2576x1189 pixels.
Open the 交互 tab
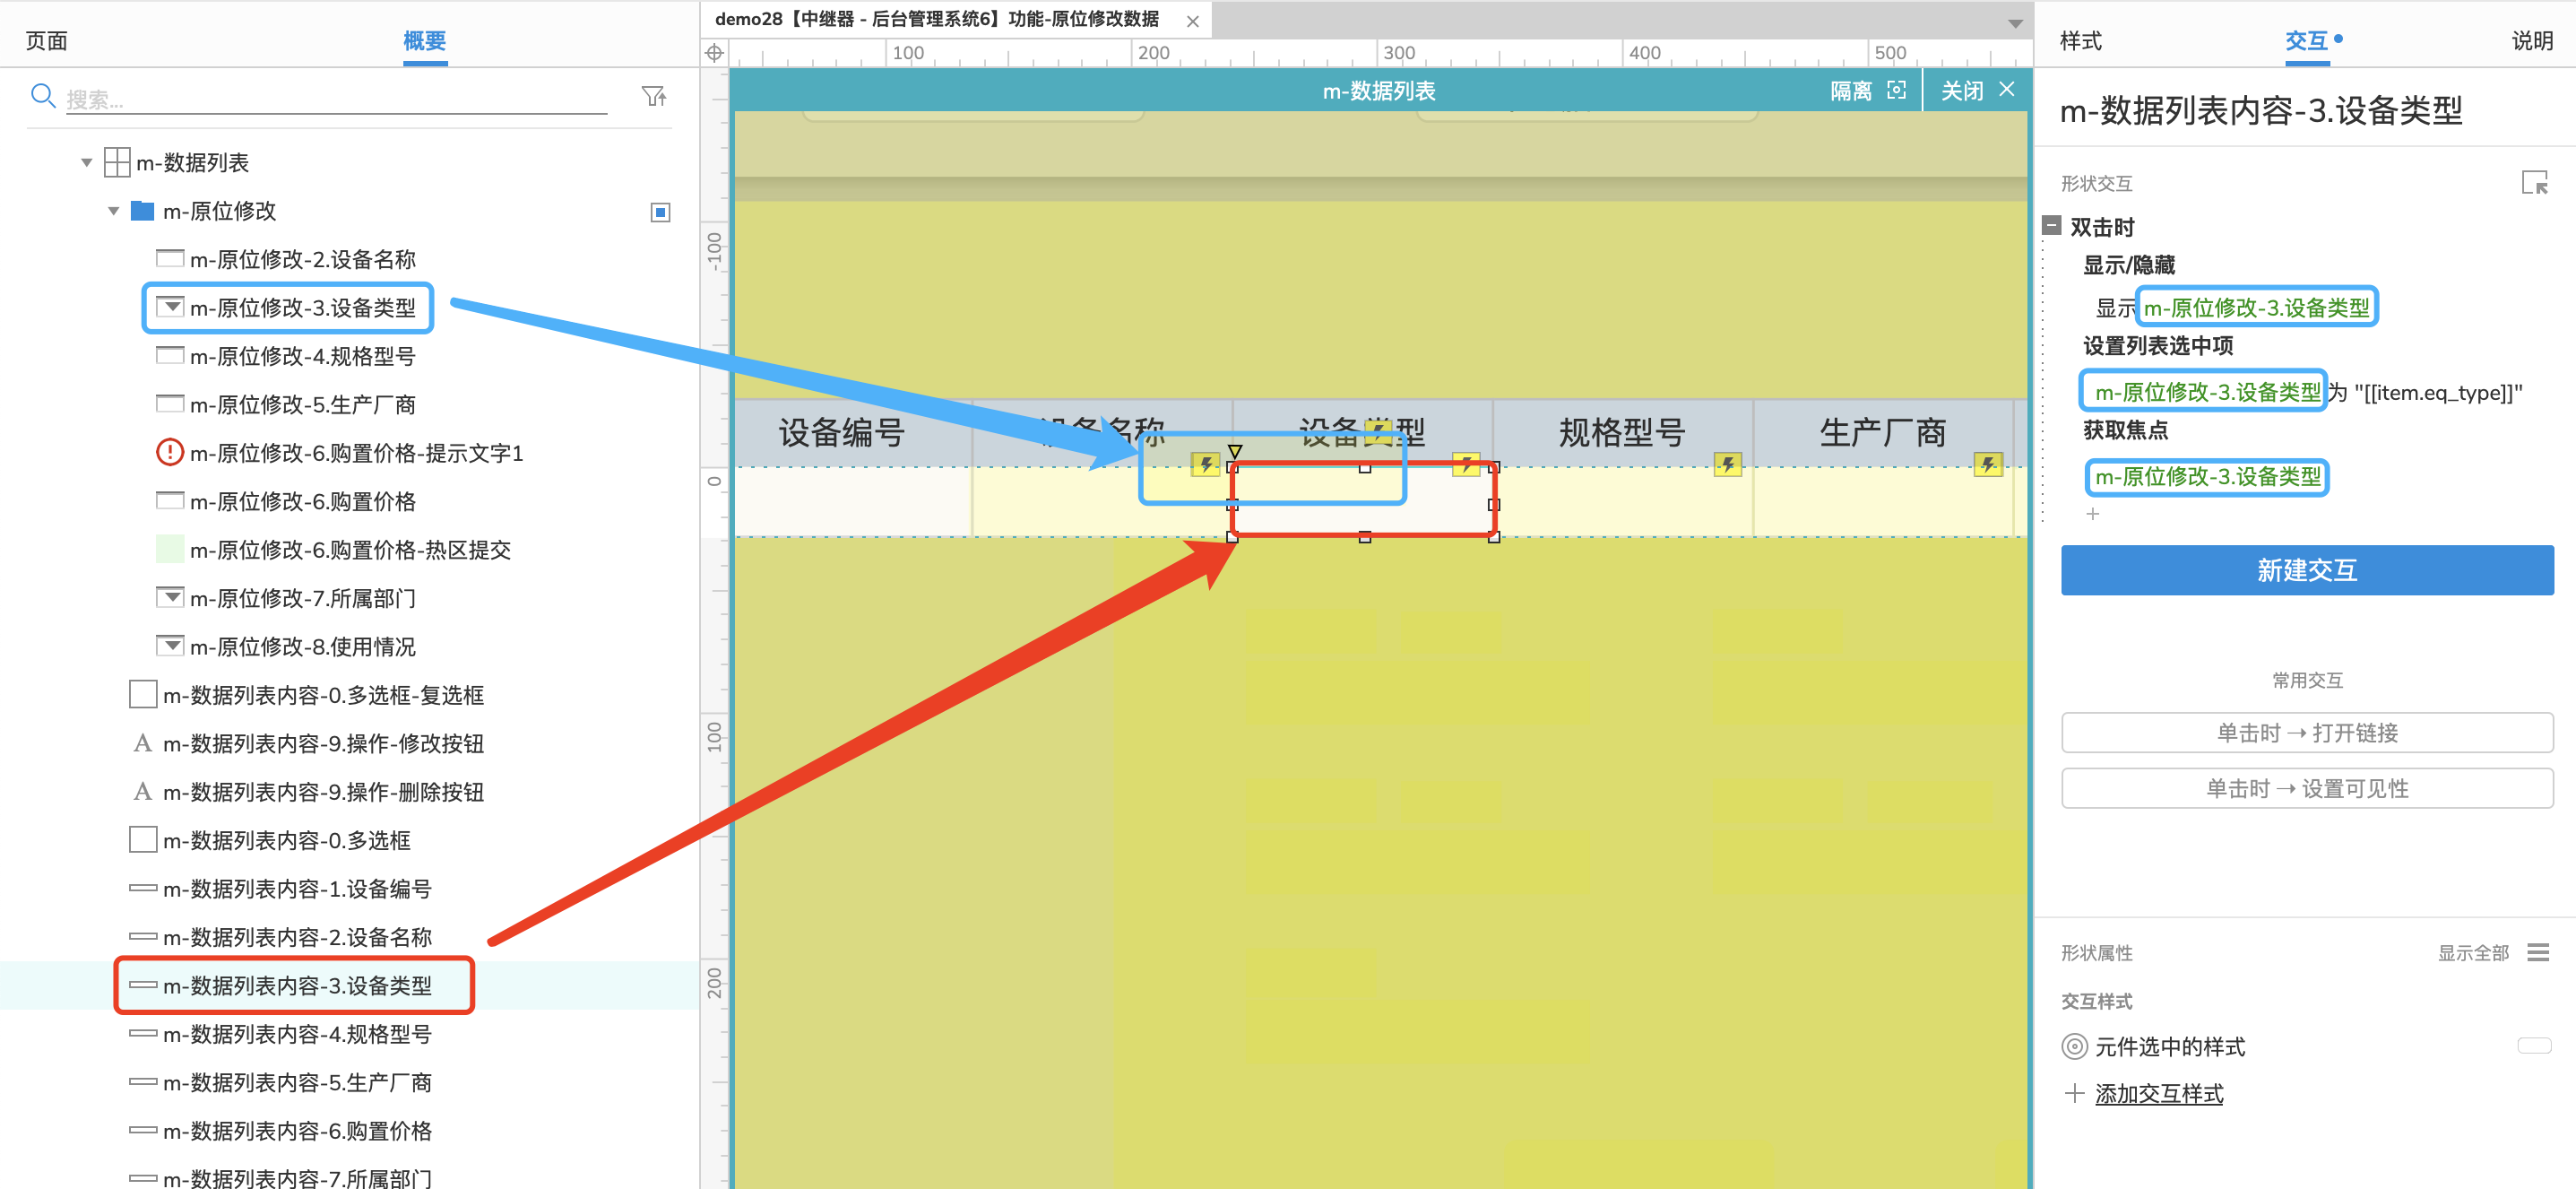tap(2307, 41)
